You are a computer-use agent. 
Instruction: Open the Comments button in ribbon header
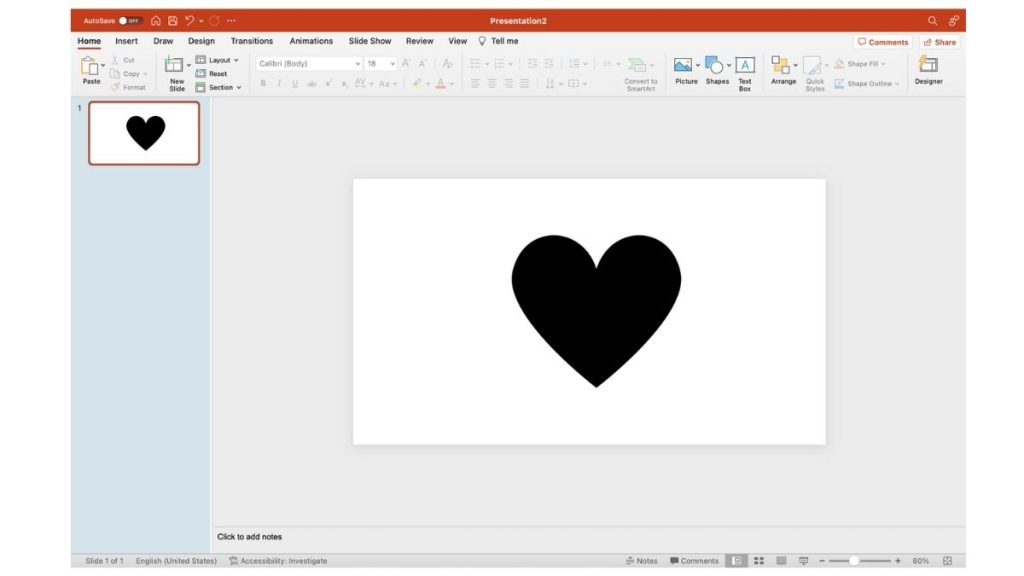click(x=883, y=42)
